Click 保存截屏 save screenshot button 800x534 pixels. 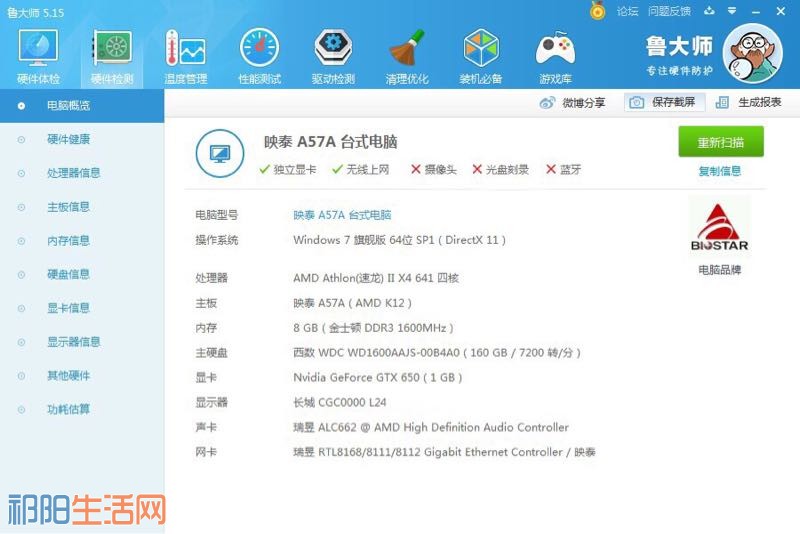click(x=664, y=103)
